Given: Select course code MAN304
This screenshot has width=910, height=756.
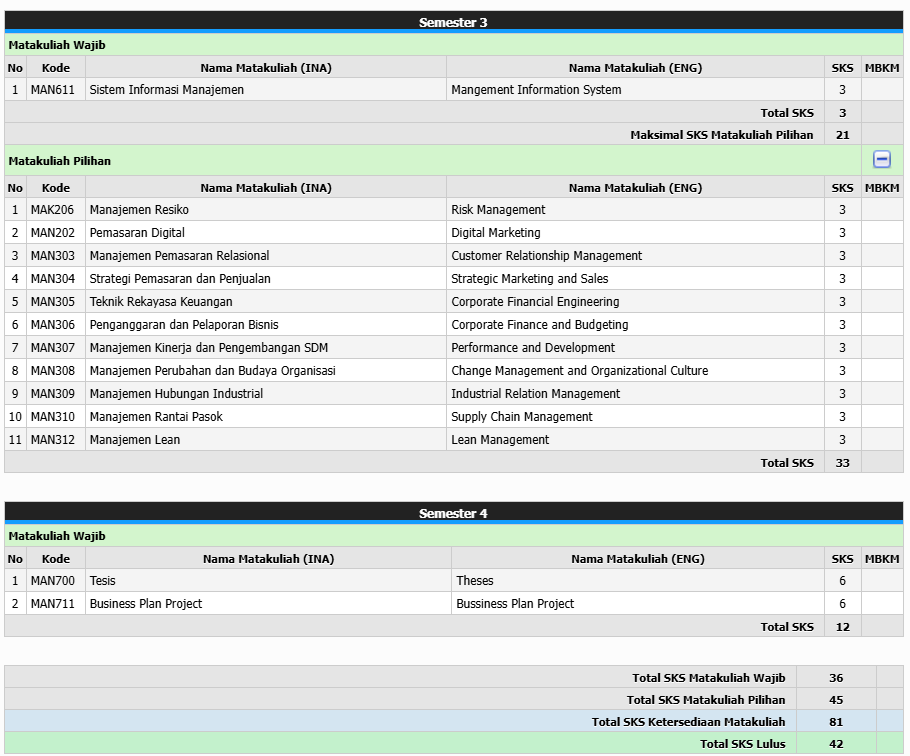Looking at the screenshot, I should click(x=53, y=278).
